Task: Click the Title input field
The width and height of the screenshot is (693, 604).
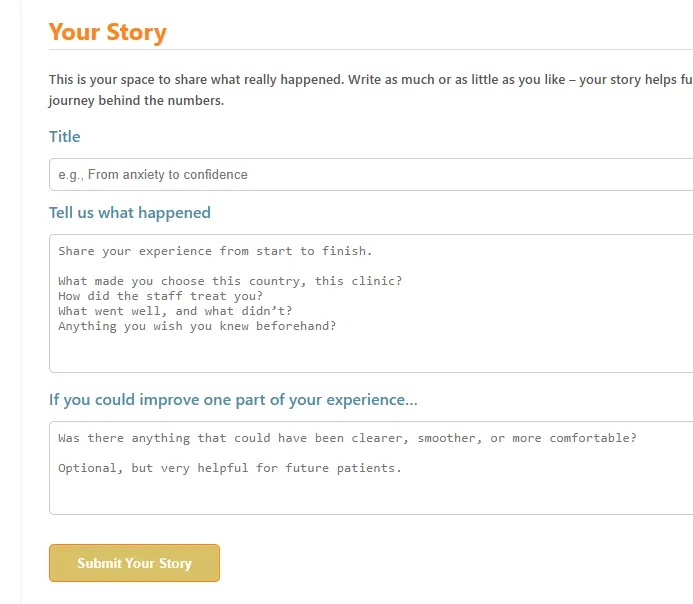Action: click(x=371, y=175)
